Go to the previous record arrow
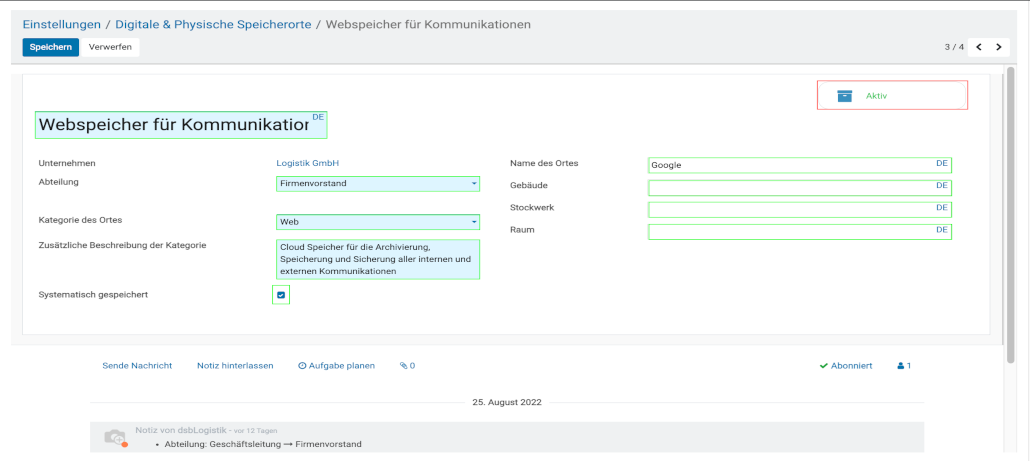This screenshot has width=1030, height=461. point(979,47)
